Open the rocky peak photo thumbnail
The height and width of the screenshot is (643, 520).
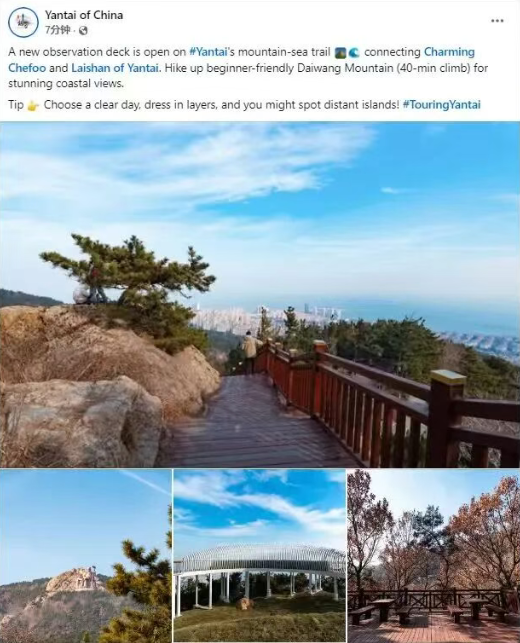click(86, 556)
